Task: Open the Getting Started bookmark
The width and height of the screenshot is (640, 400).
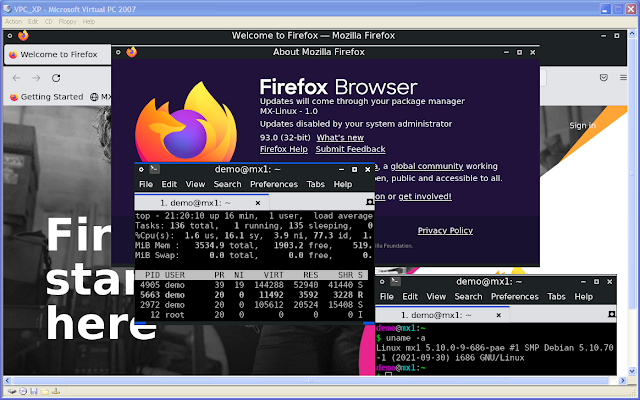Action: [46, 97]
